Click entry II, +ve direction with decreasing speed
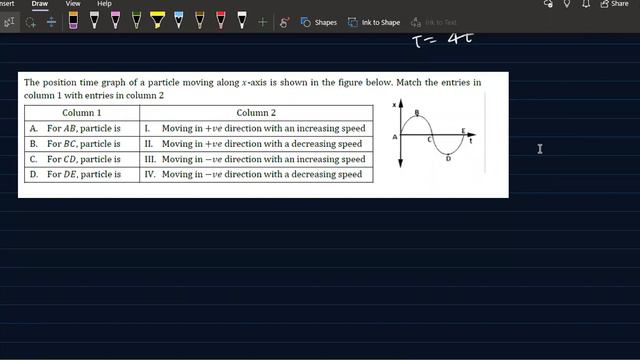This screenshot has width=640, height=360. pos(256,144)
